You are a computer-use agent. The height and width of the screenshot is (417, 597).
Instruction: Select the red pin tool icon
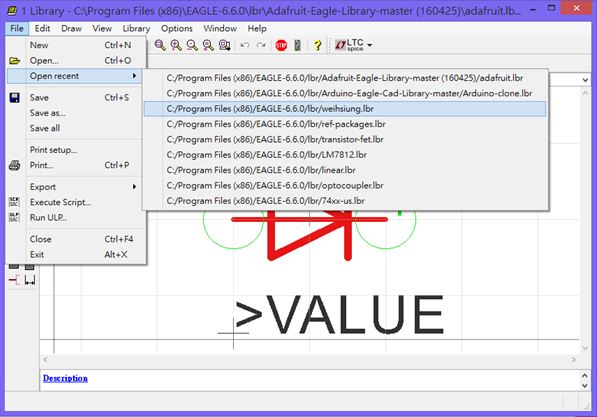click(14, 280)
